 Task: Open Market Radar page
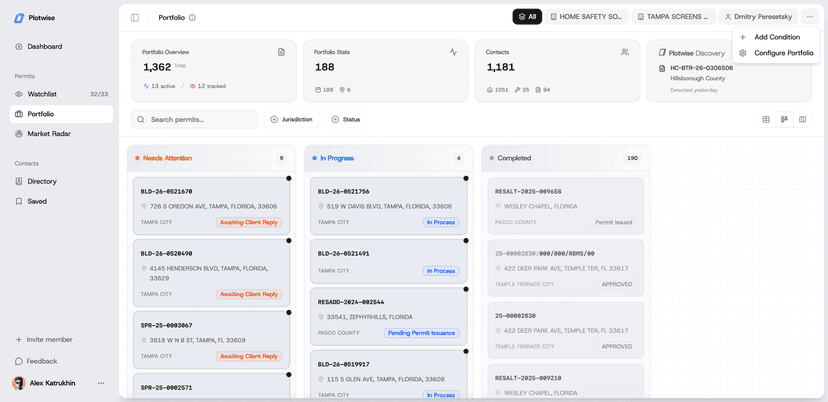(x=61, y=134)
